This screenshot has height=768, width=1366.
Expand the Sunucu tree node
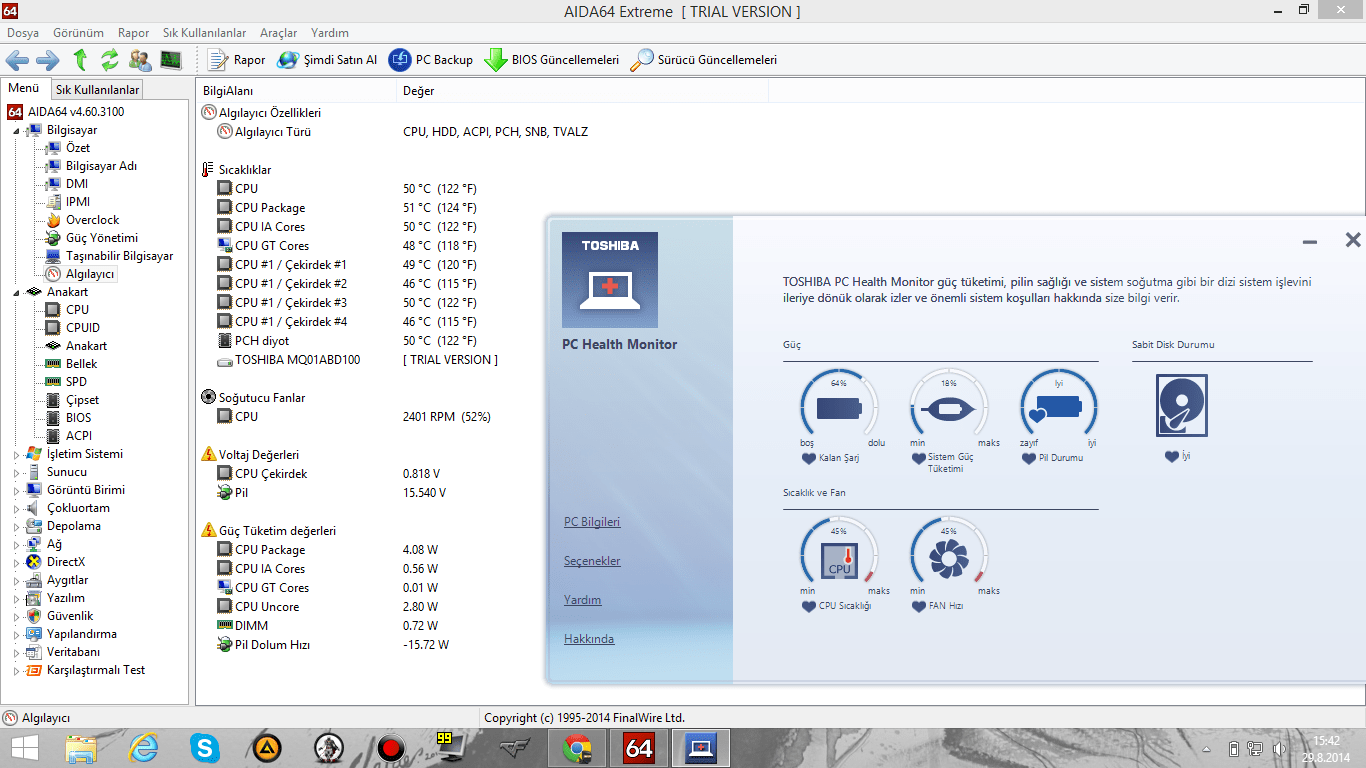[16, 472]
